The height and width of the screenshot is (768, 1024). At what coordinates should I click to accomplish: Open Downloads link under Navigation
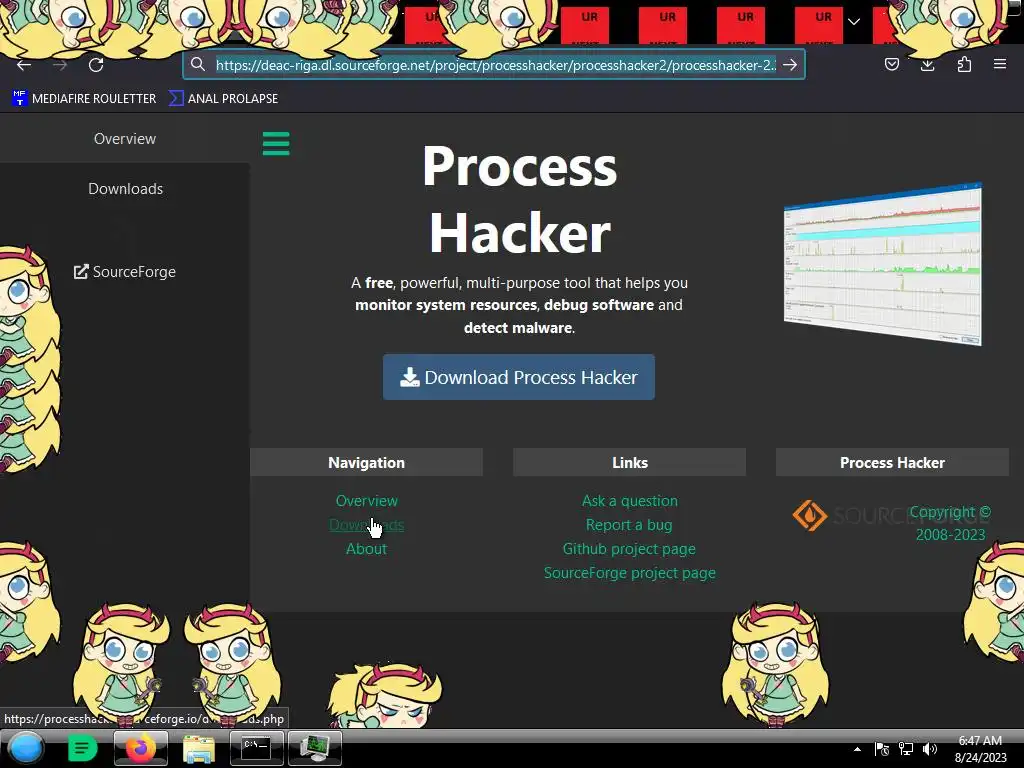point(366,525)
